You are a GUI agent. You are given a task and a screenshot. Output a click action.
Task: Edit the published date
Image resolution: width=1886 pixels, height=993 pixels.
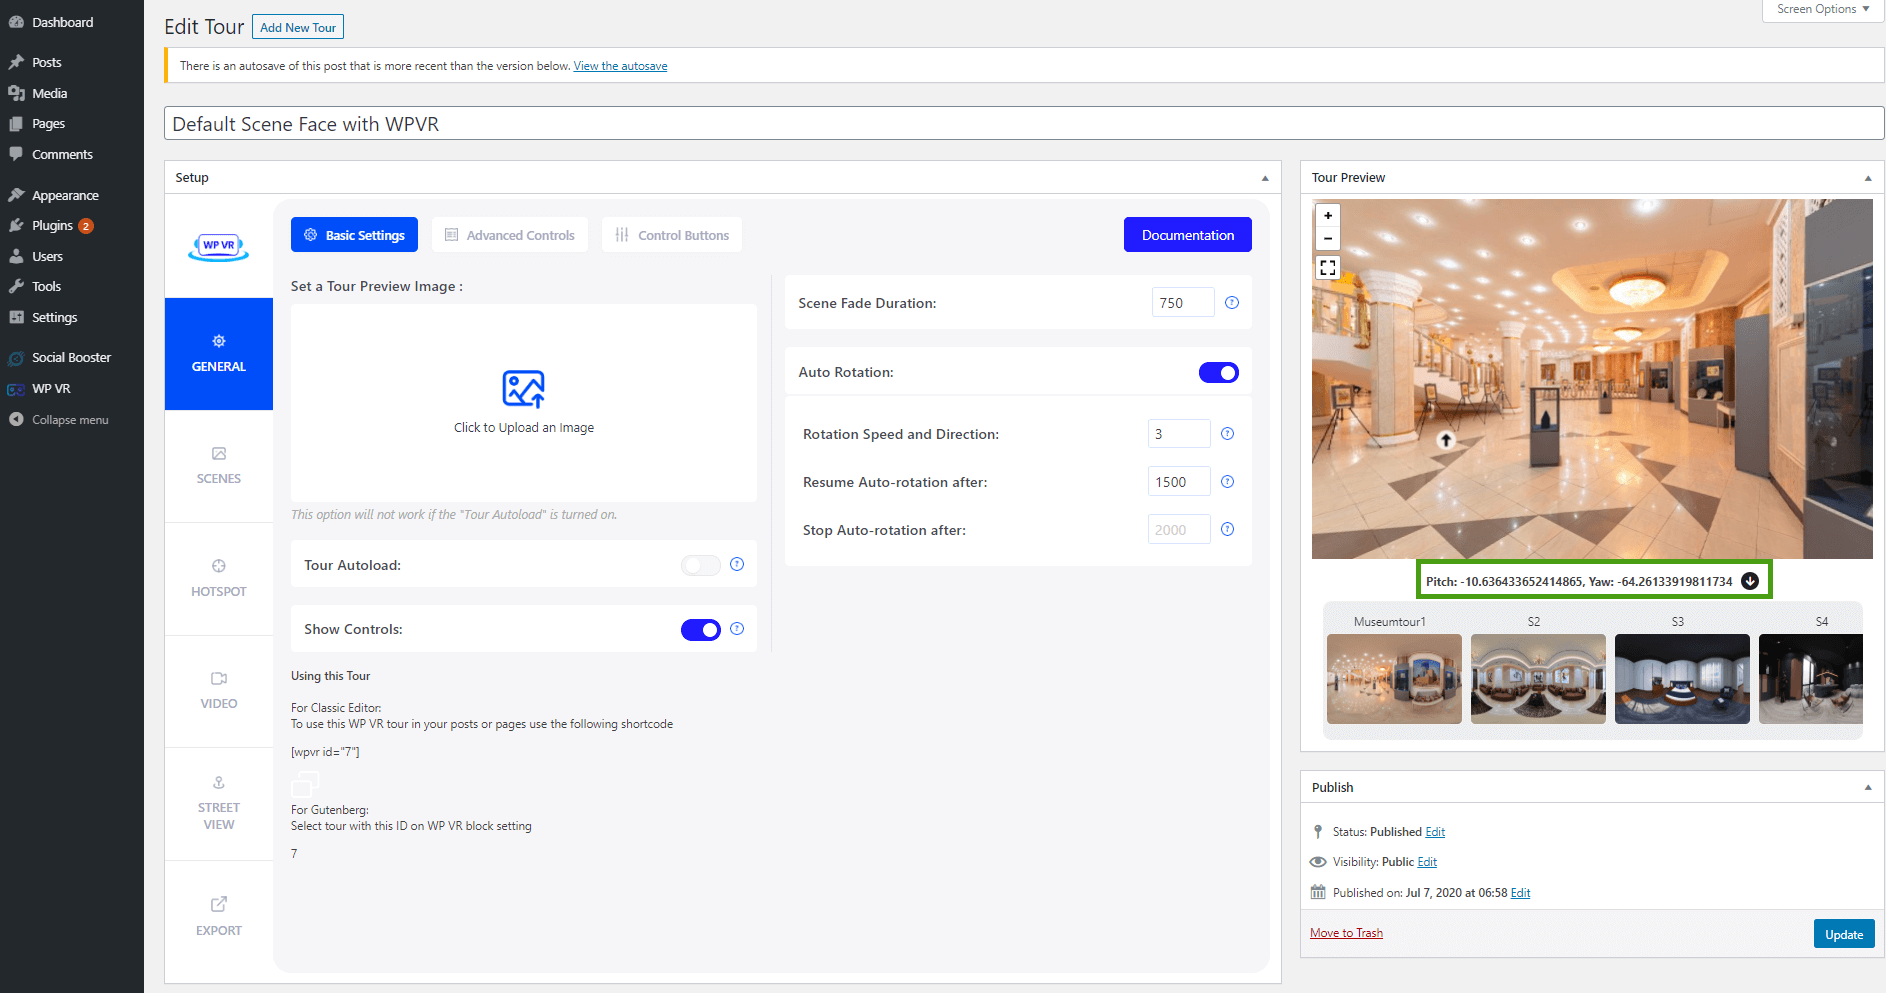1520,893
